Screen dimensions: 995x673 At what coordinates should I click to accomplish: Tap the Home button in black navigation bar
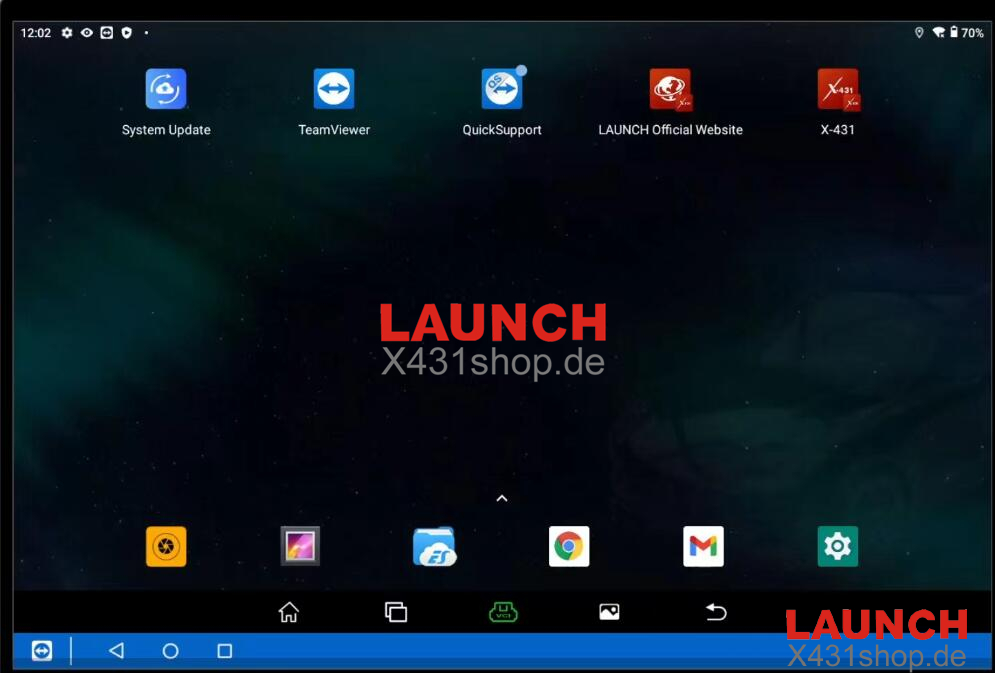pos(289,612)
